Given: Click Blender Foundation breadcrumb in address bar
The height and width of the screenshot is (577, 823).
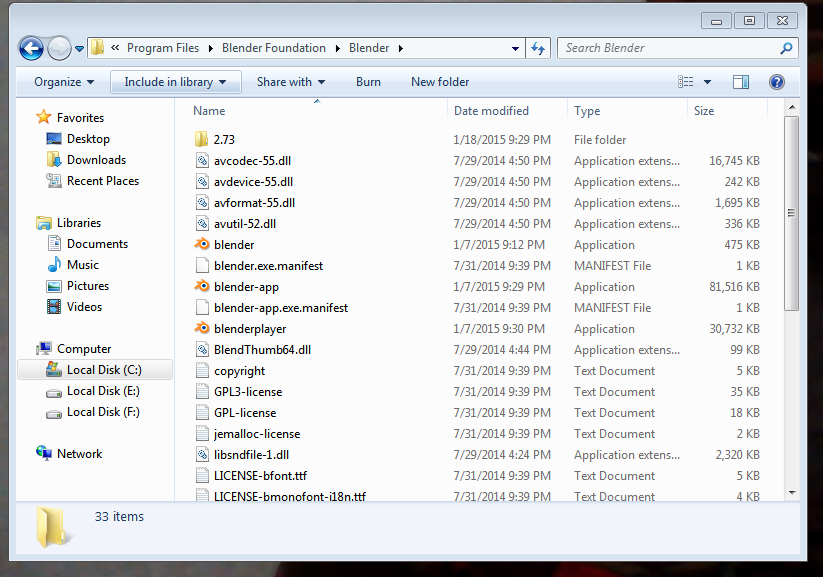Looking at the screenshot, I should (273, 48).
